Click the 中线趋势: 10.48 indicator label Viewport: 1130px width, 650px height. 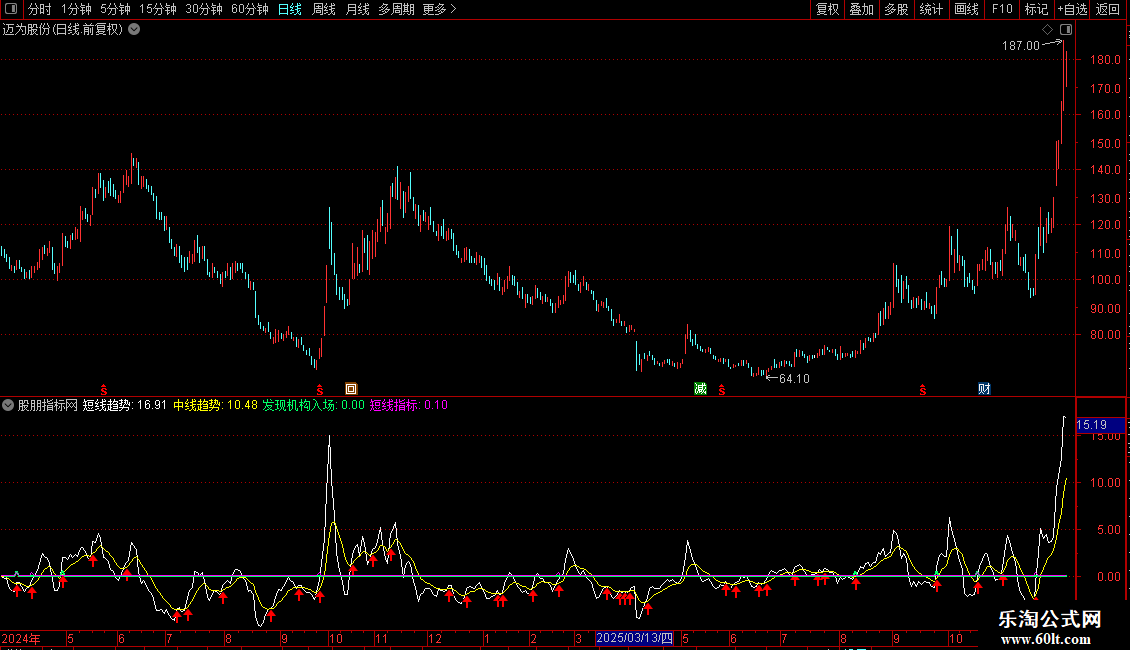[x=215, y=405]
